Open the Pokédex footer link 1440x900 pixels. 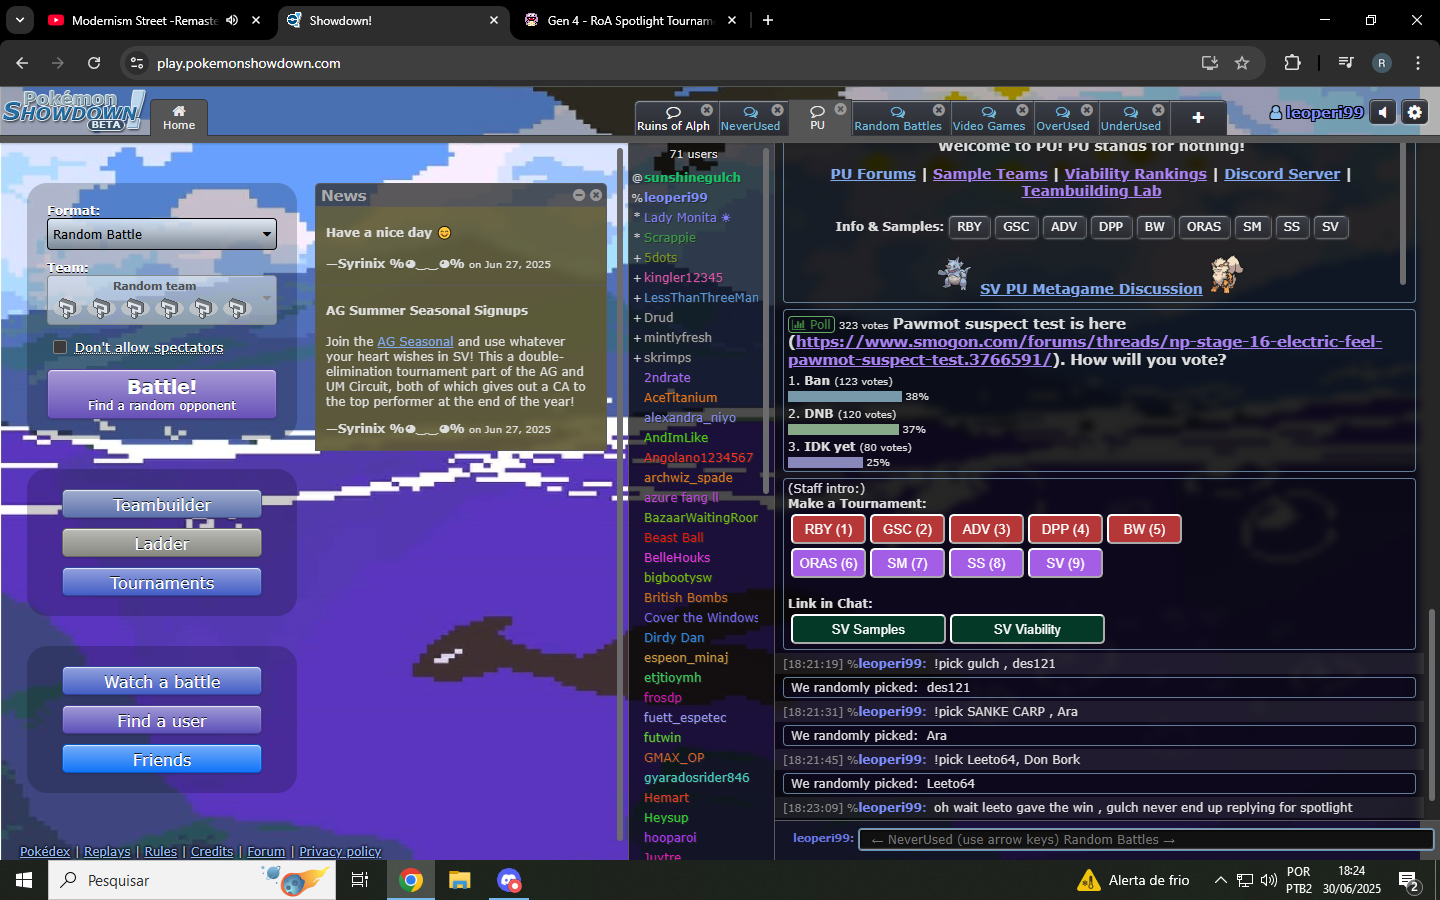45,851
